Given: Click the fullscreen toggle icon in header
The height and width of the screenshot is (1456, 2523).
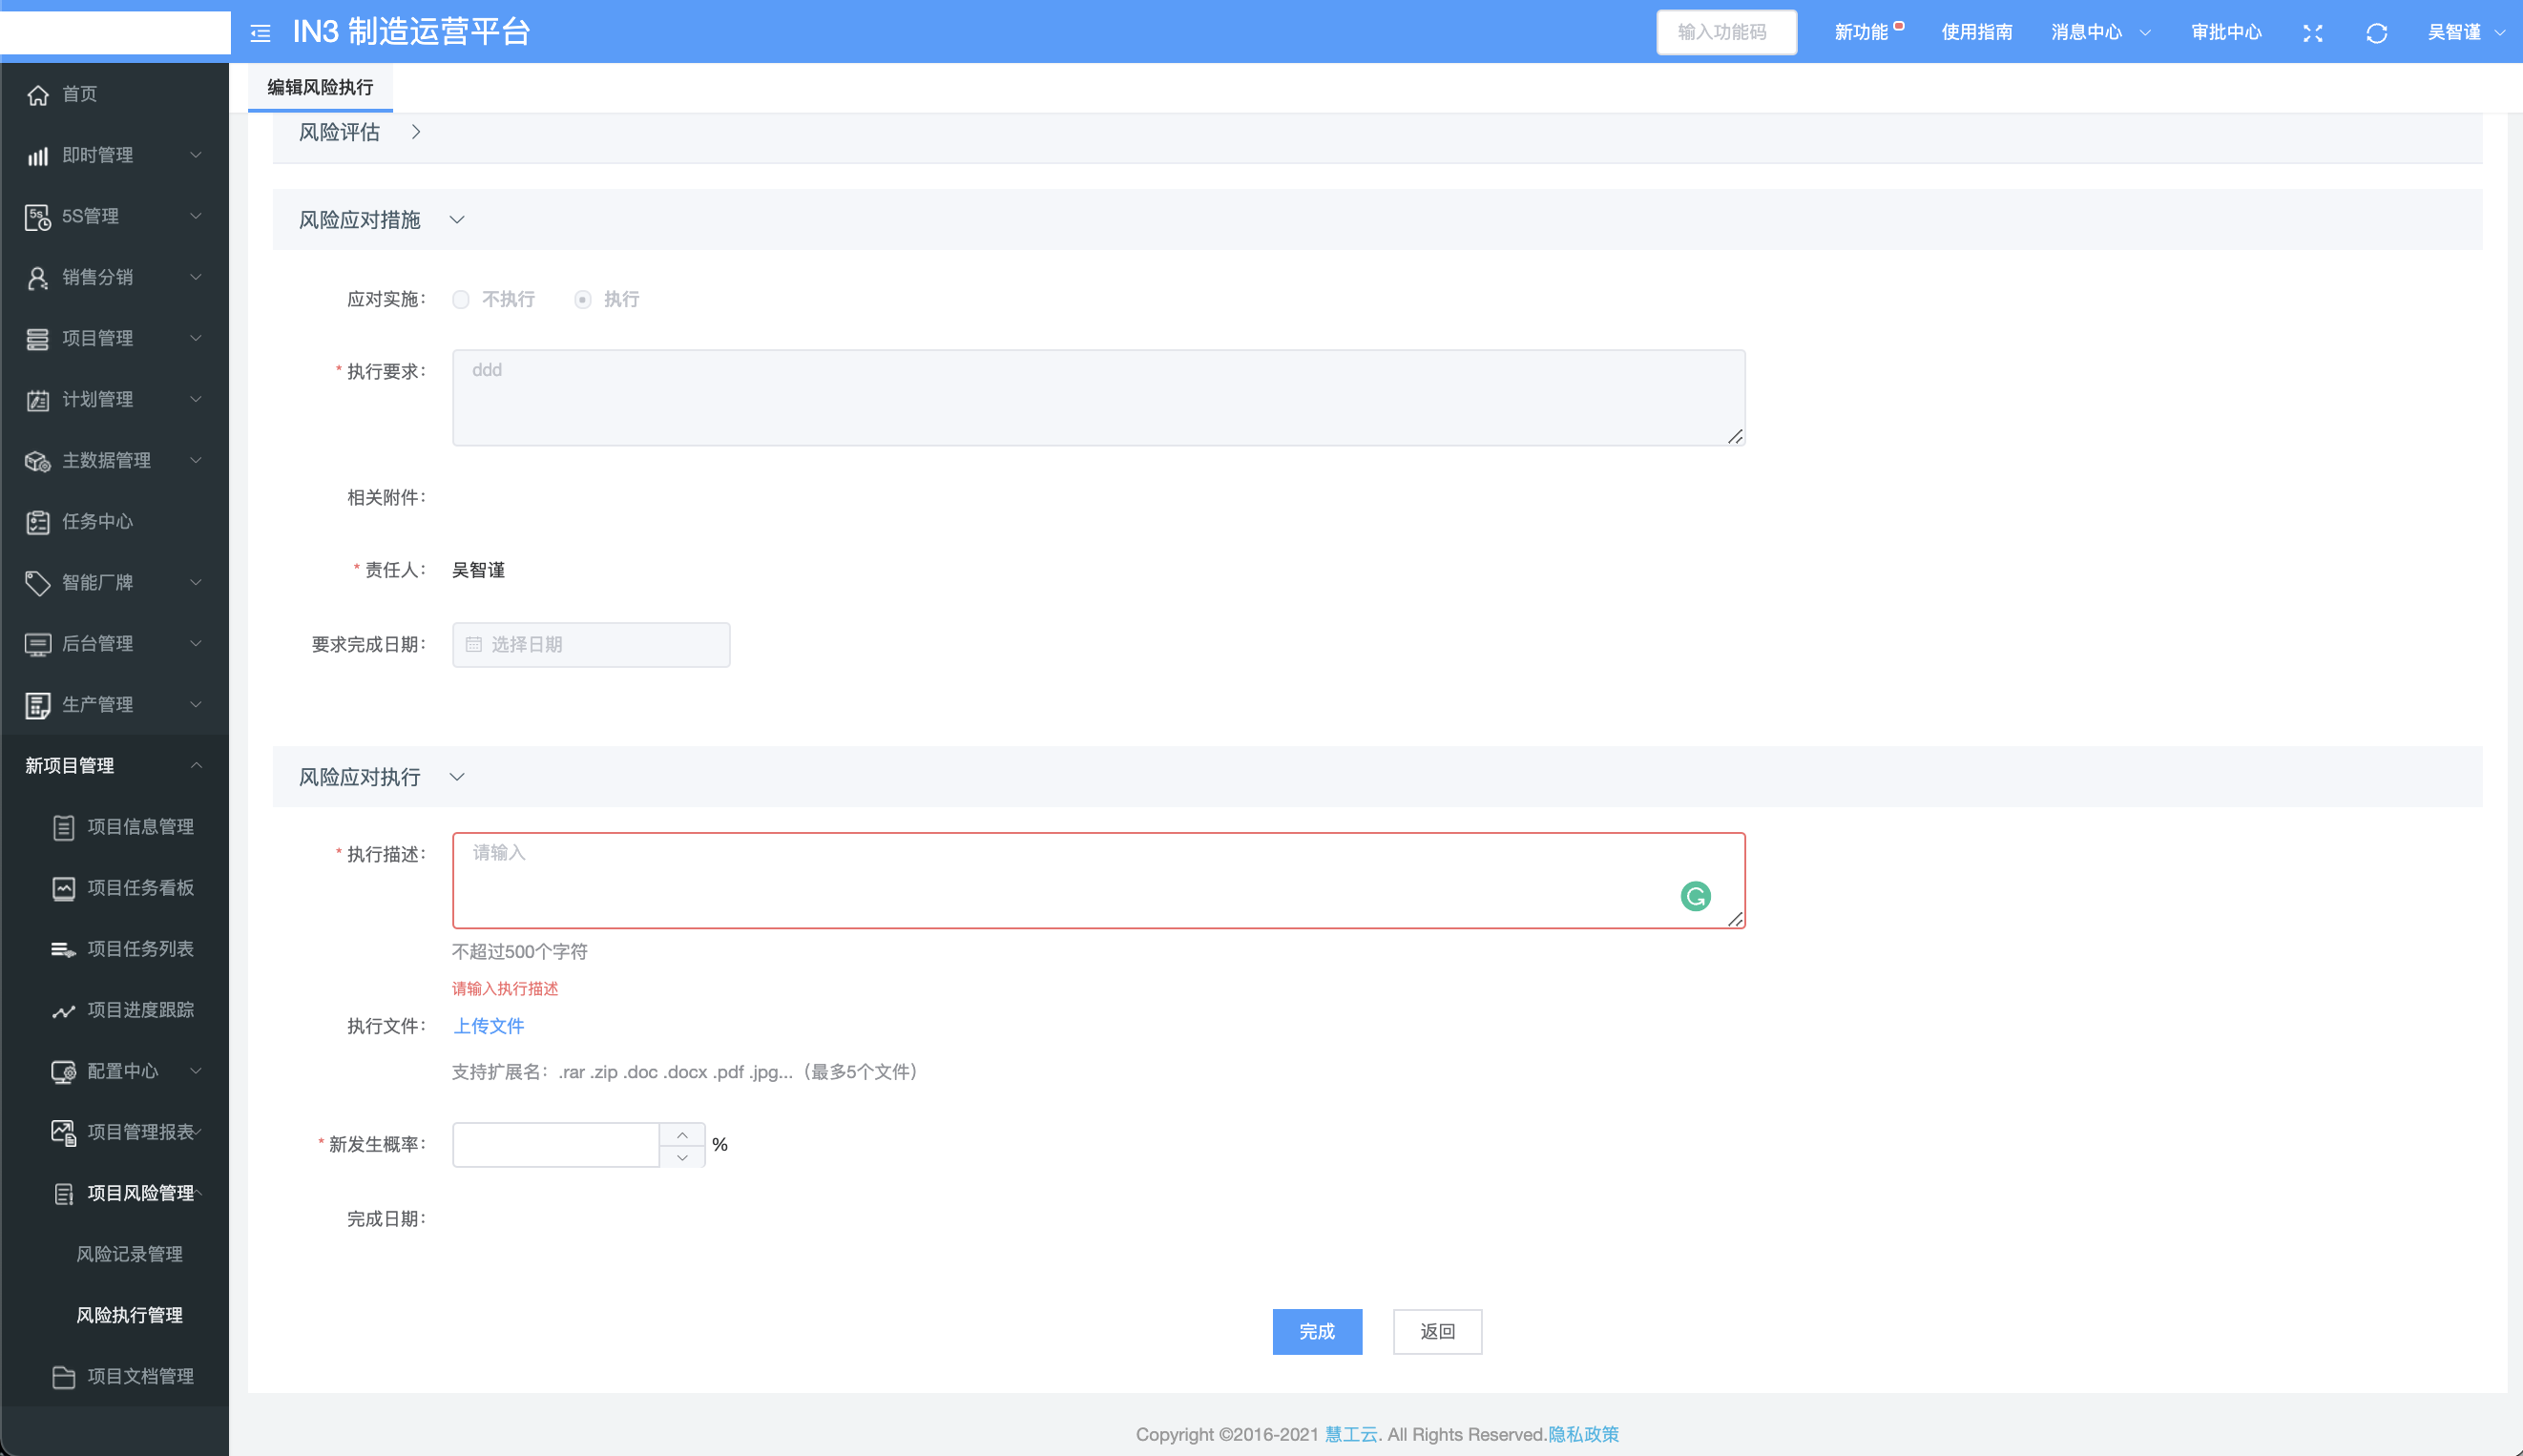Looking at the screenshot, I should pyautogui.click(x=2312, y=33).
